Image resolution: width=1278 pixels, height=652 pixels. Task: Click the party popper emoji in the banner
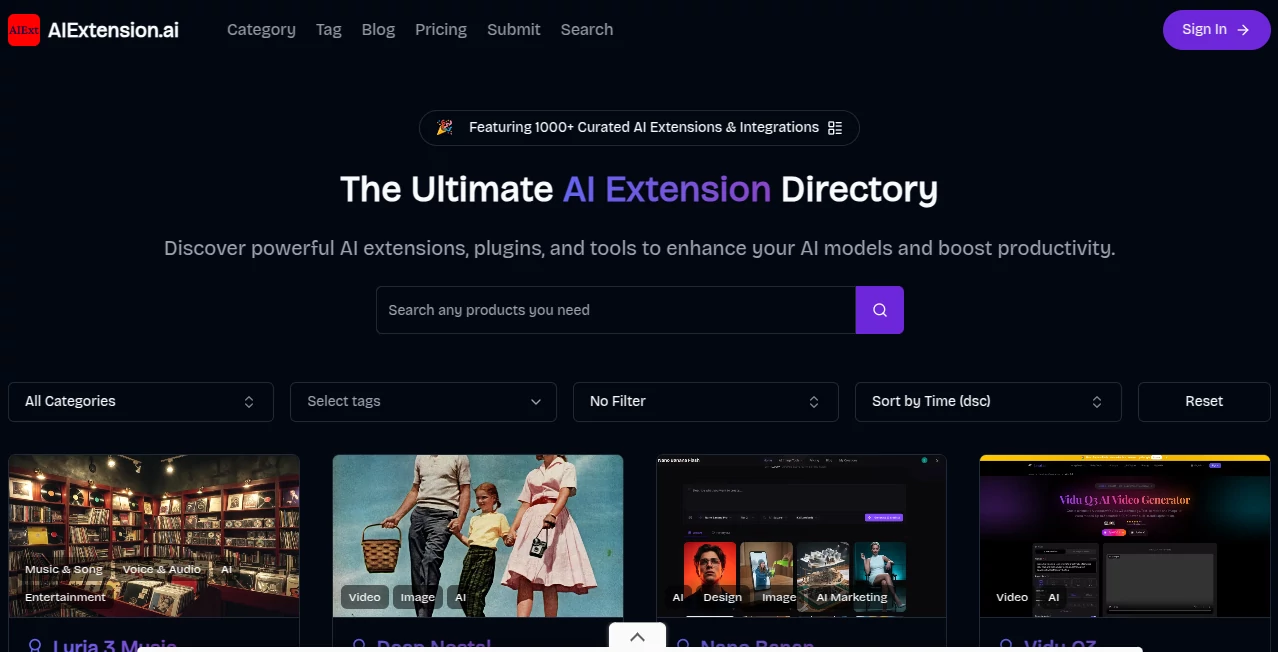[x=444, y=127]
